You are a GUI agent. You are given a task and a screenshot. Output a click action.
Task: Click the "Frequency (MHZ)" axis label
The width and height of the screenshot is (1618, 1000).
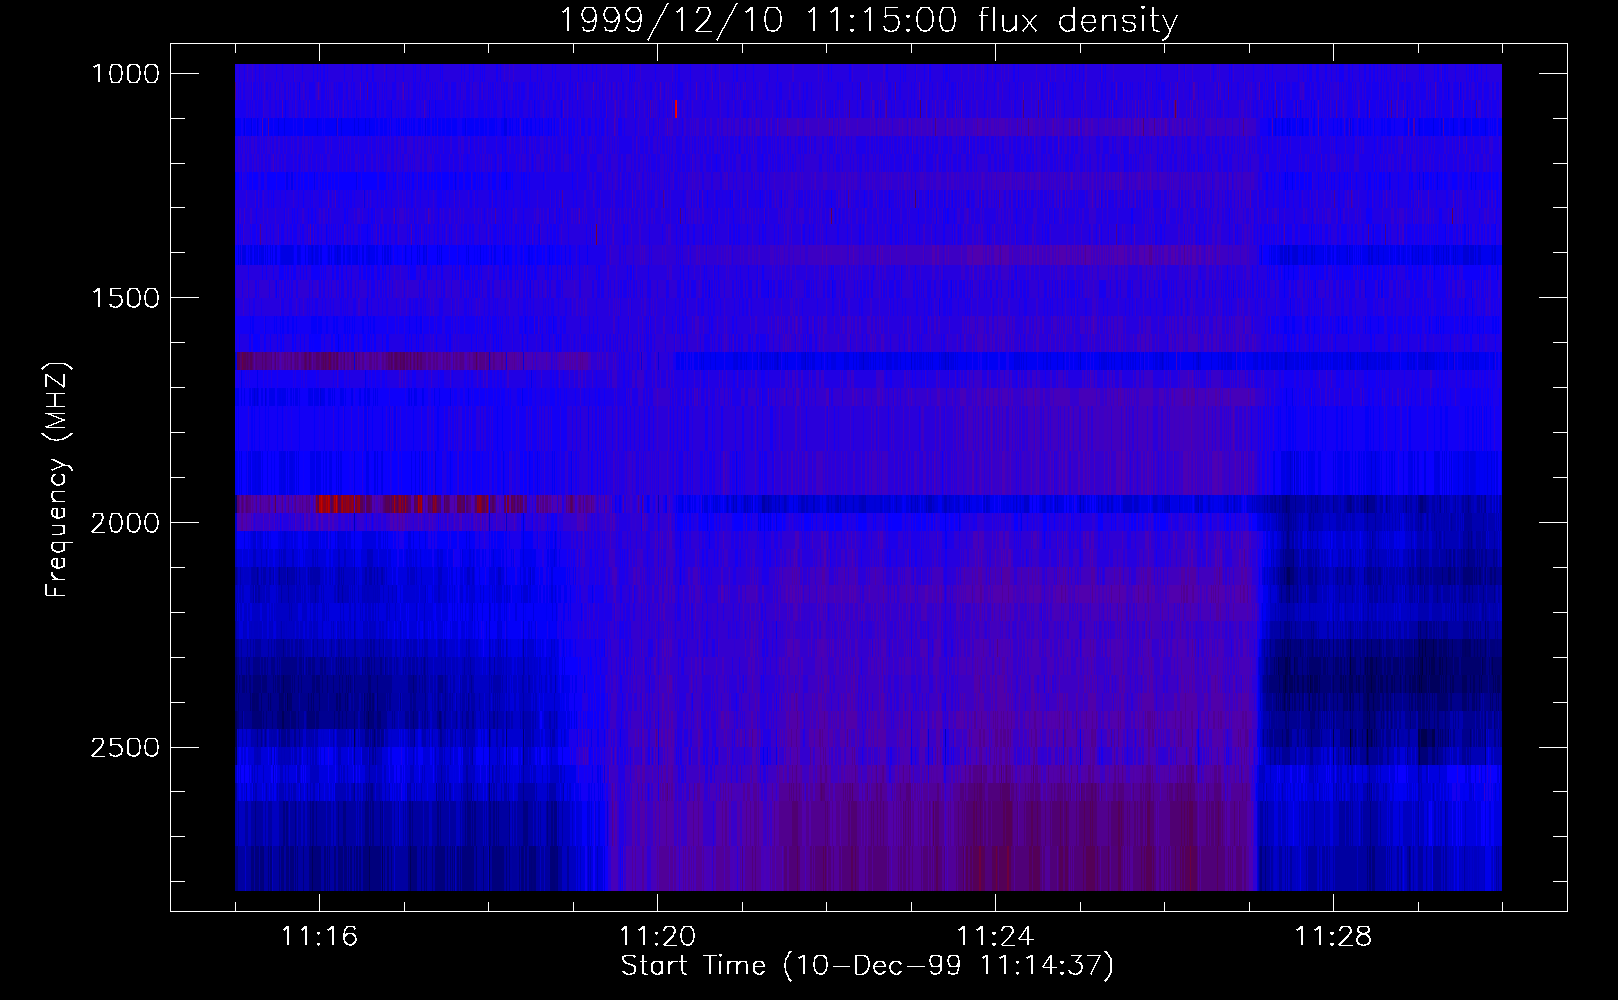[x=57, y=480]
